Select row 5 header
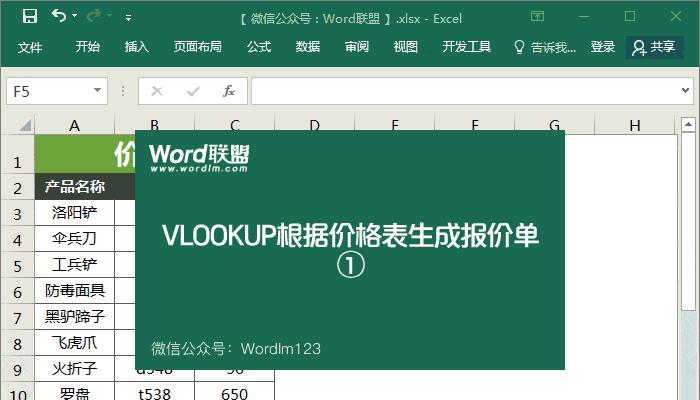700x400 pixels. [17, 265]
